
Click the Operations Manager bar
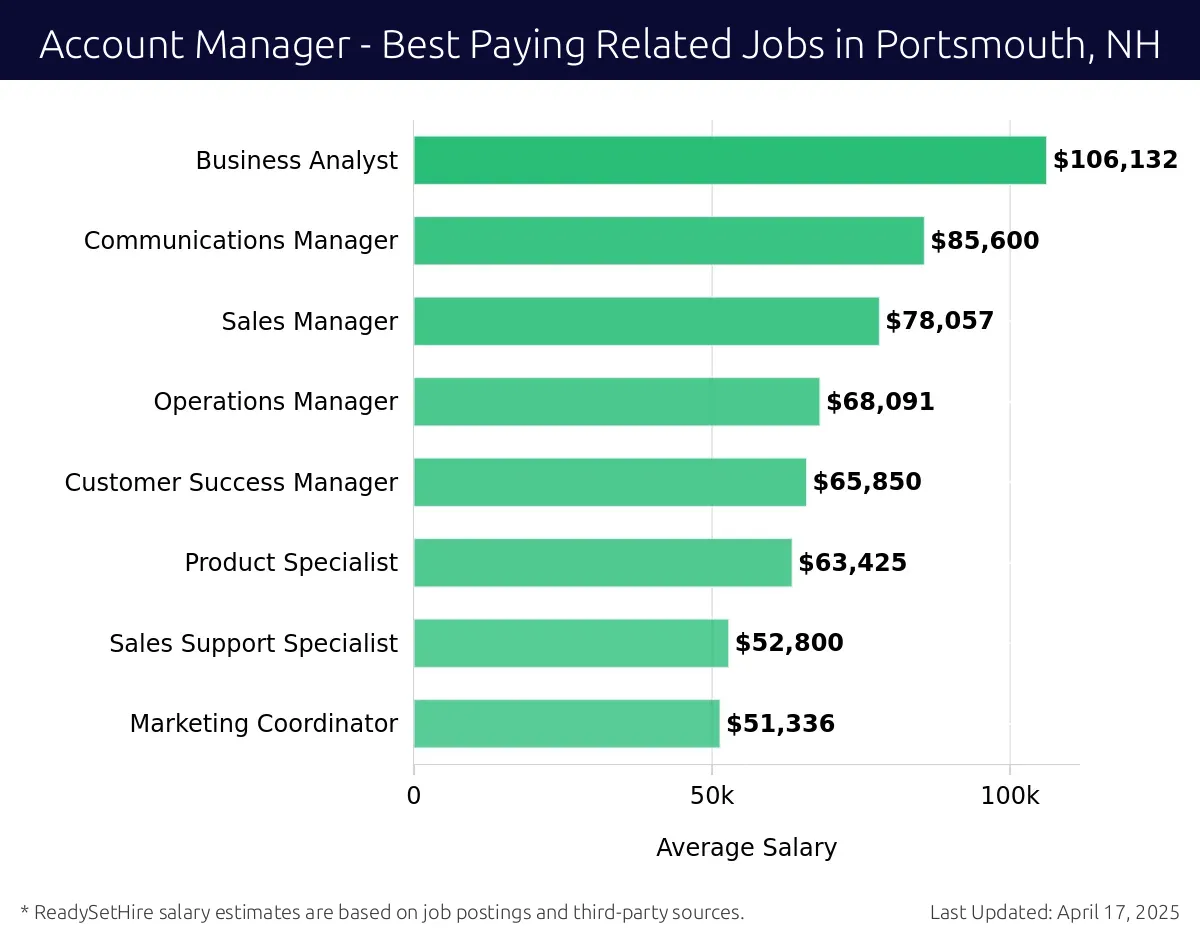(x=616, y=402)
